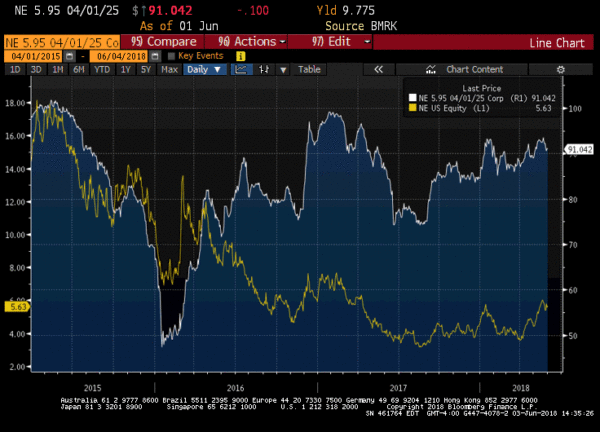Click the Last Price legend heading
This screenshot has width=600, height=432.
click(481, 88)
